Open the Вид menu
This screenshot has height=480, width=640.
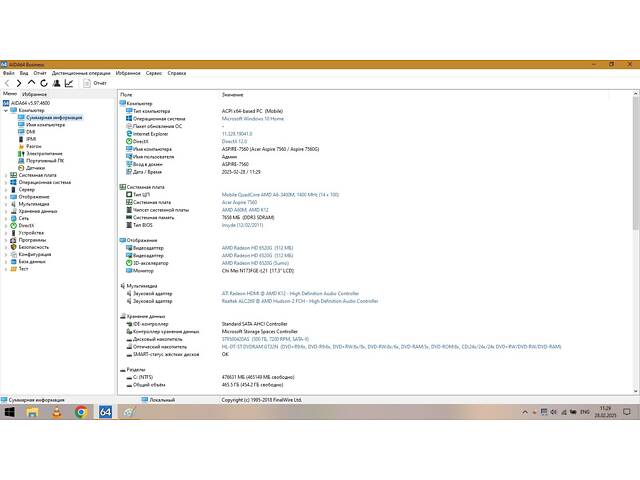24,73
